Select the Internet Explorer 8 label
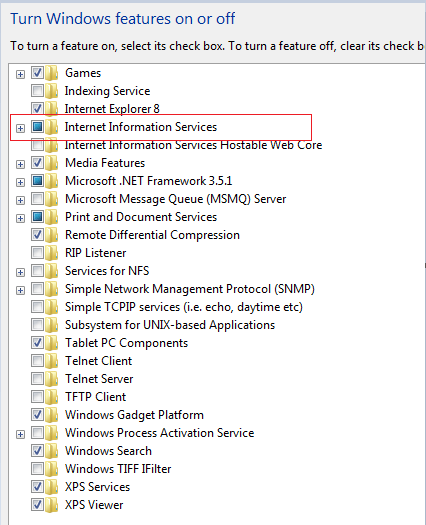This screenshot has height=525, width=426. [112, 109]
